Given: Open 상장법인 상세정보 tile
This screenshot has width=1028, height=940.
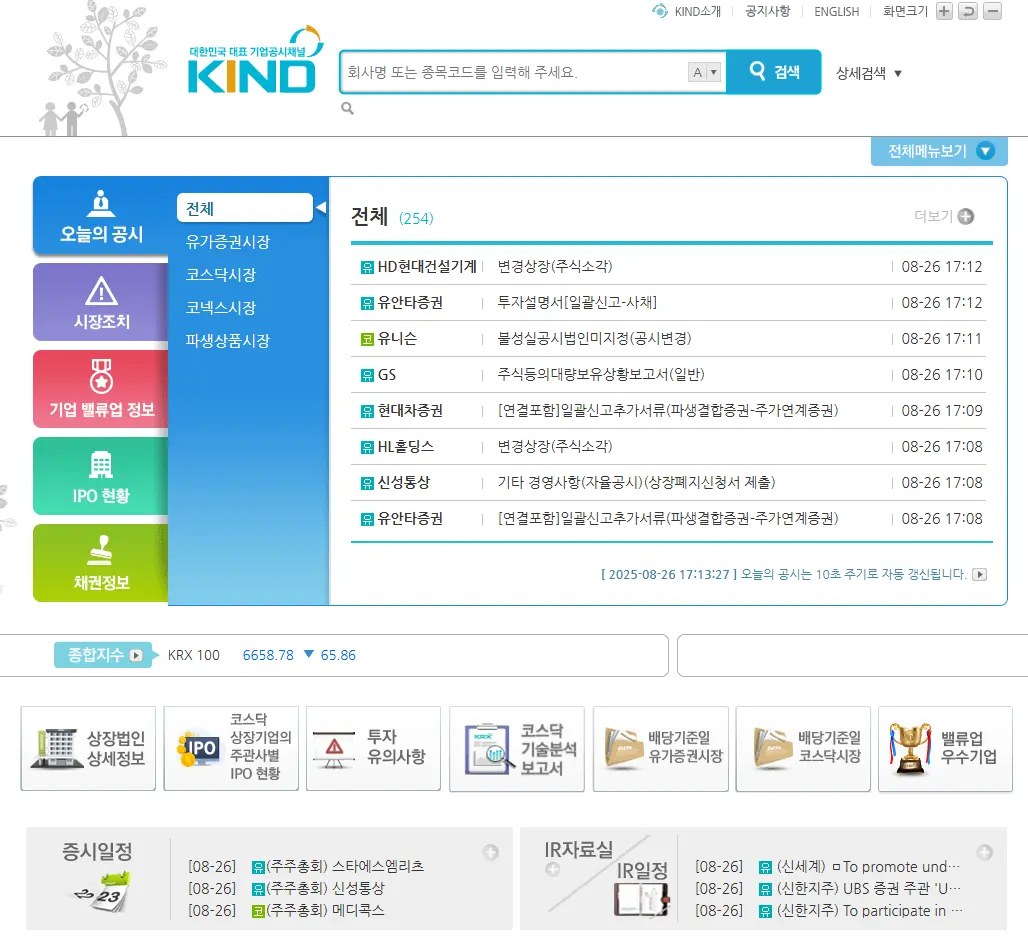Looking at the screenshot, I should (89, 749).
